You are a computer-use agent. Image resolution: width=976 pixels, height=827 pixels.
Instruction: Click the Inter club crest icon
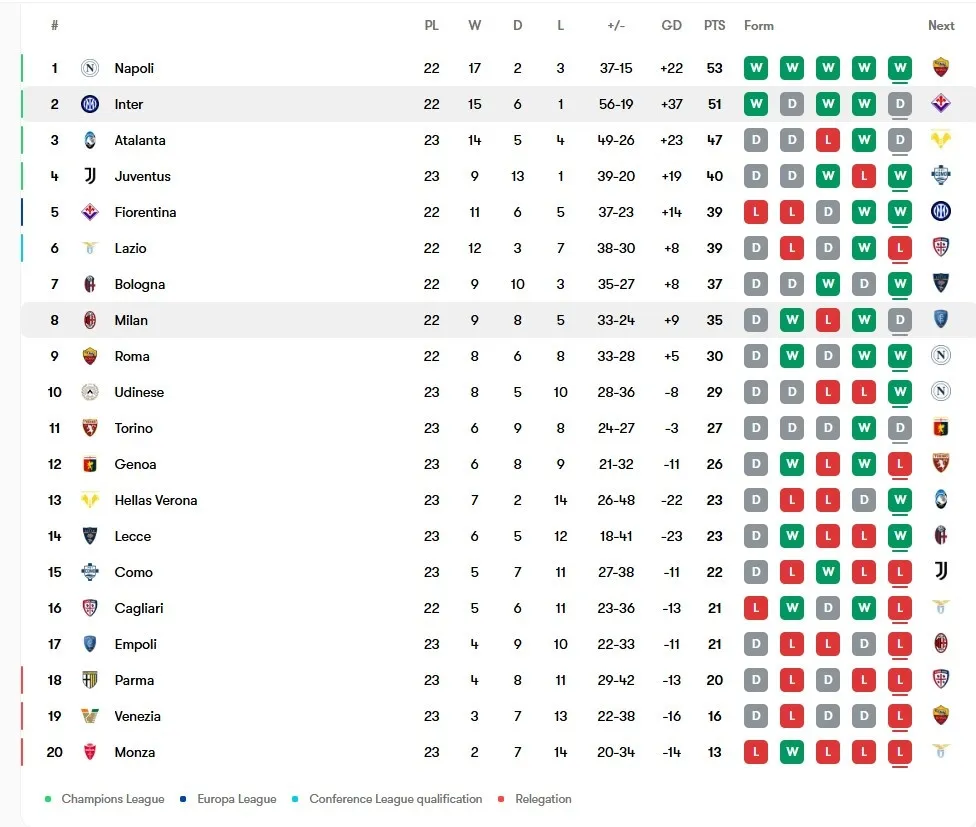[x=90, y=104]
